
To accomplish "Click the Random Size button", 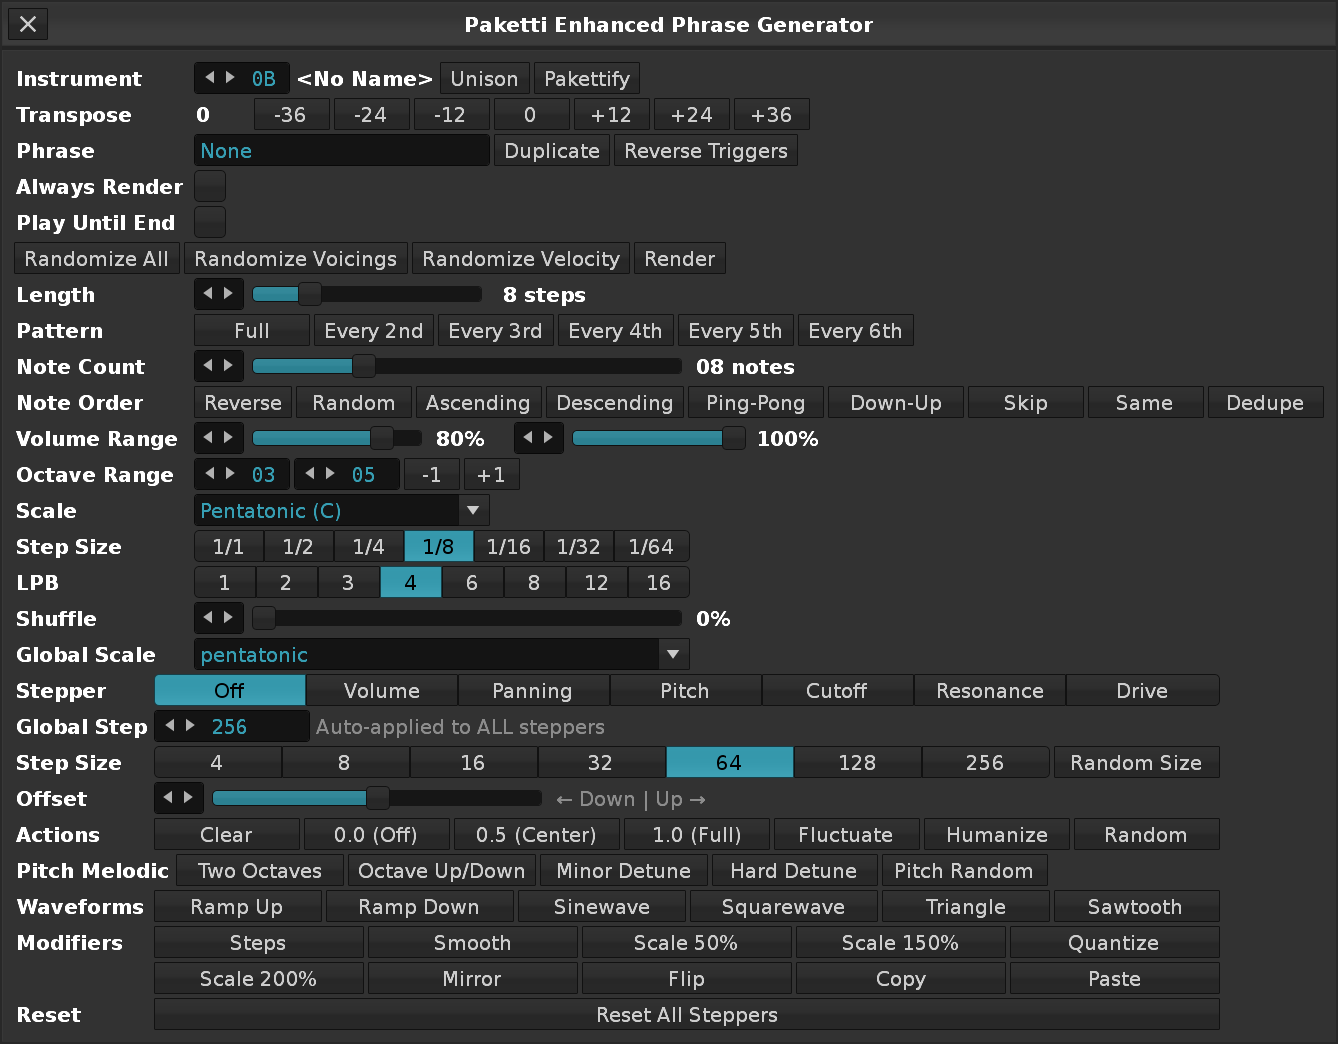I will [x=1136, y=763].
